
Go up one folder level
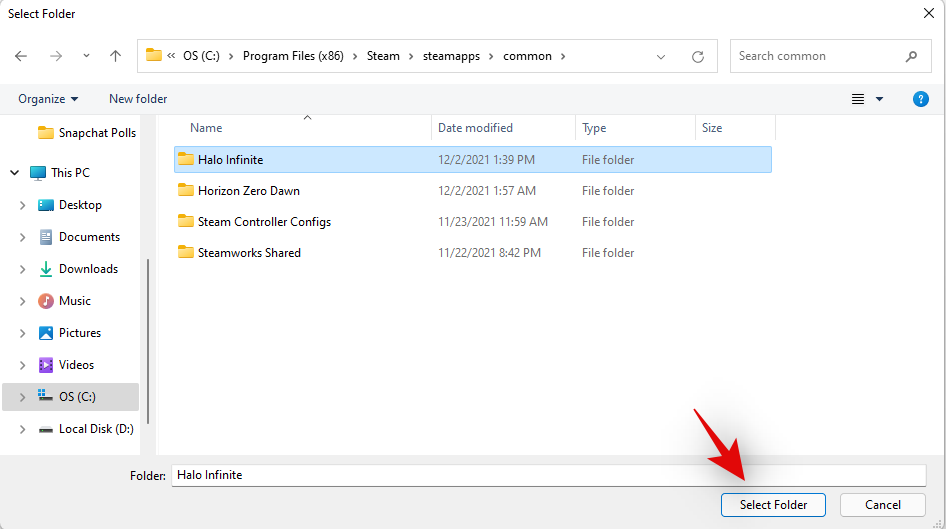(x=115, y=57)
